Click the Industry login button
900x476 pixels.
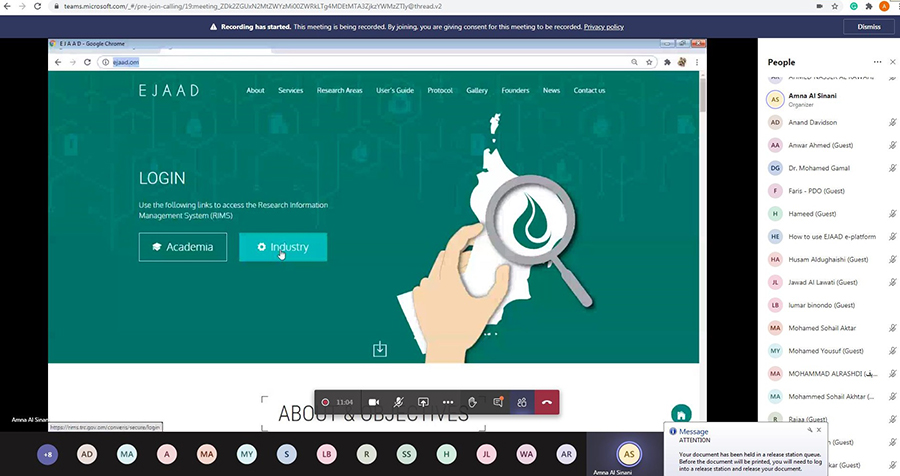coord(283,247)
